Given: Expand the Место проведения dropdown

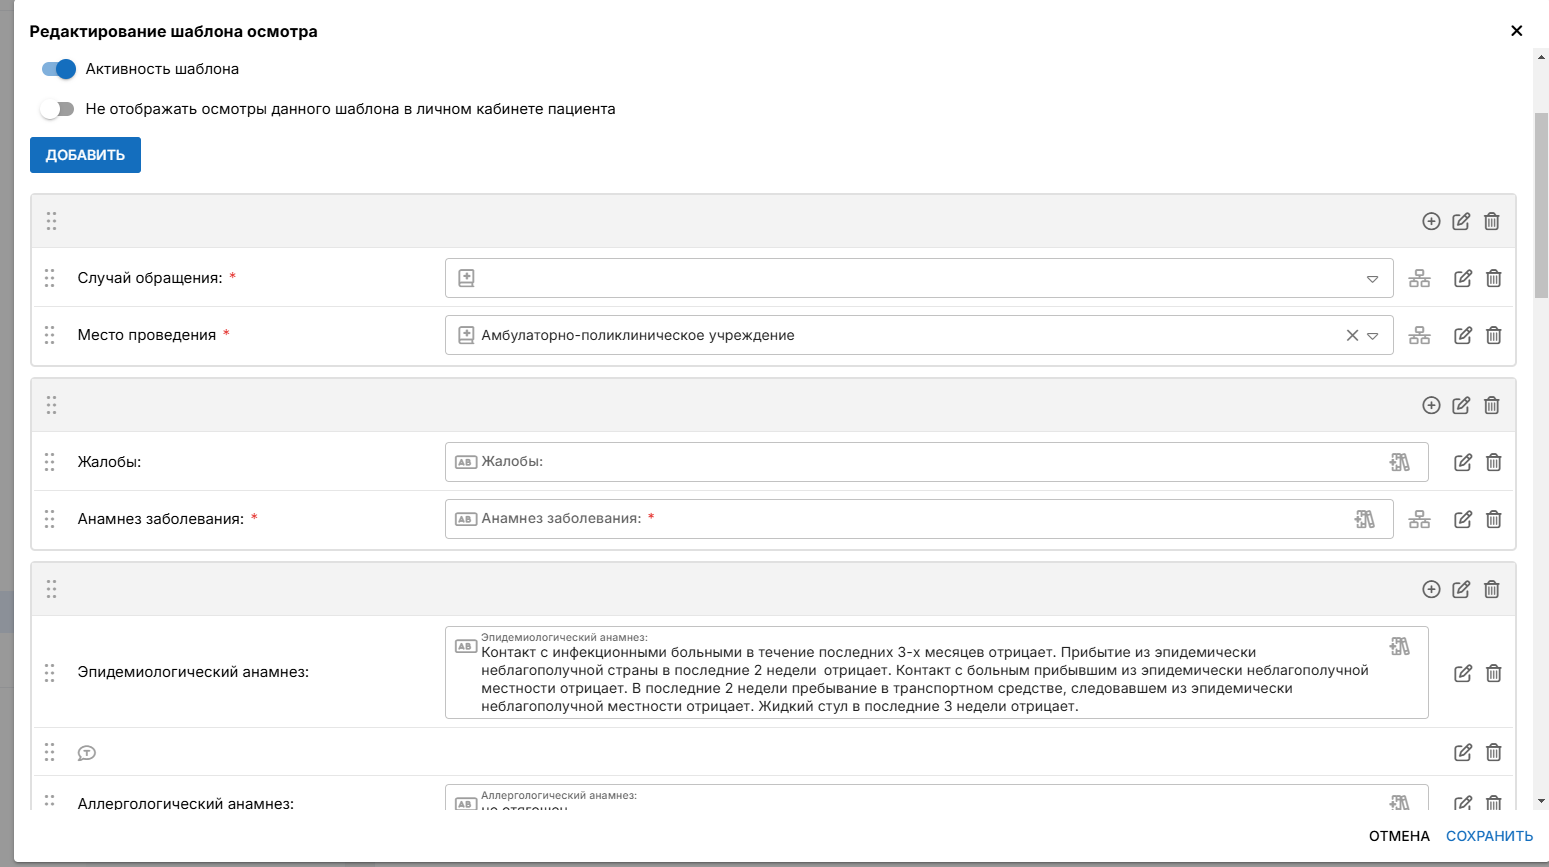Looking at the screenshot, I should (x=1372, y=336).
